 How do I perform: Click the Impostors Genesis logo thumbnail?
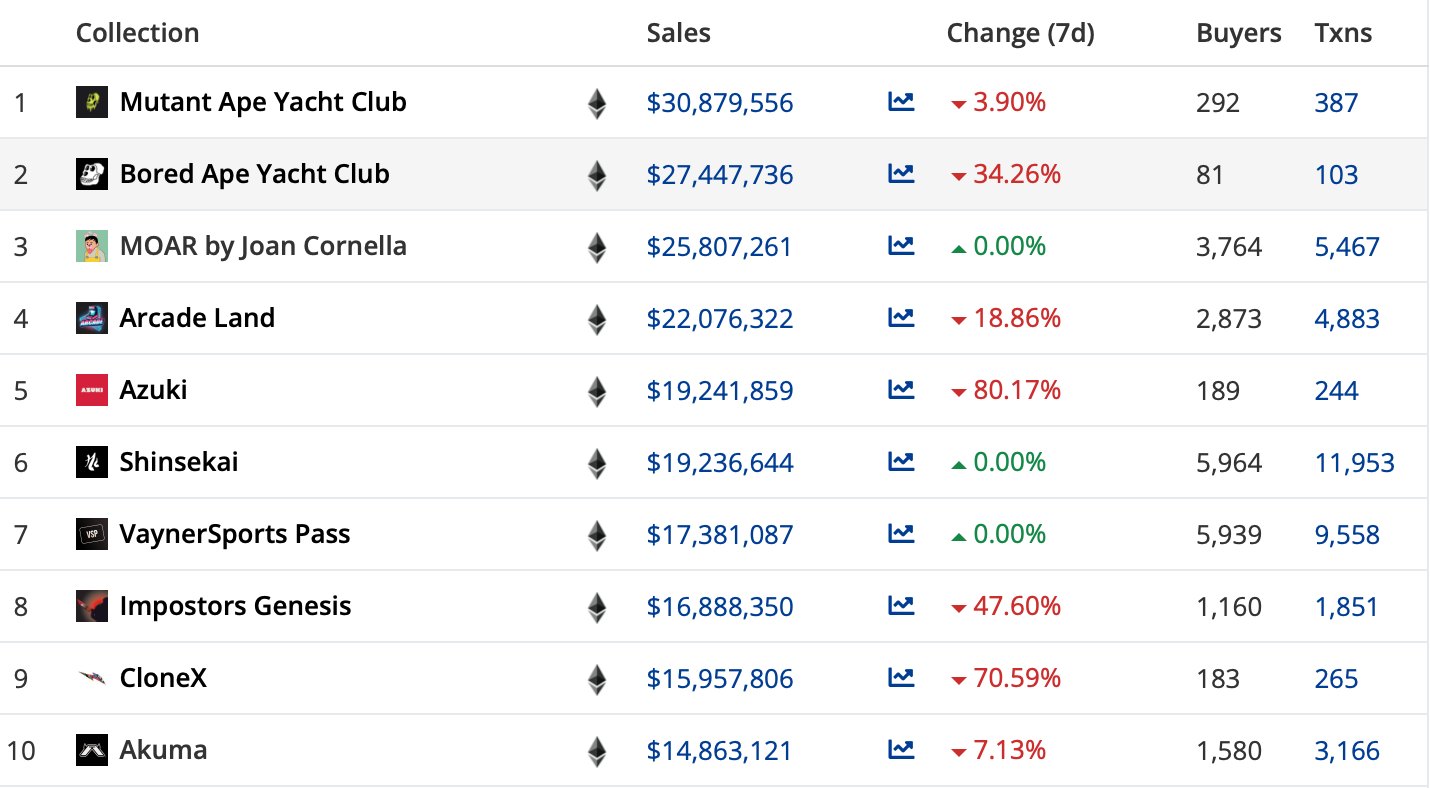tap(92, 606)
